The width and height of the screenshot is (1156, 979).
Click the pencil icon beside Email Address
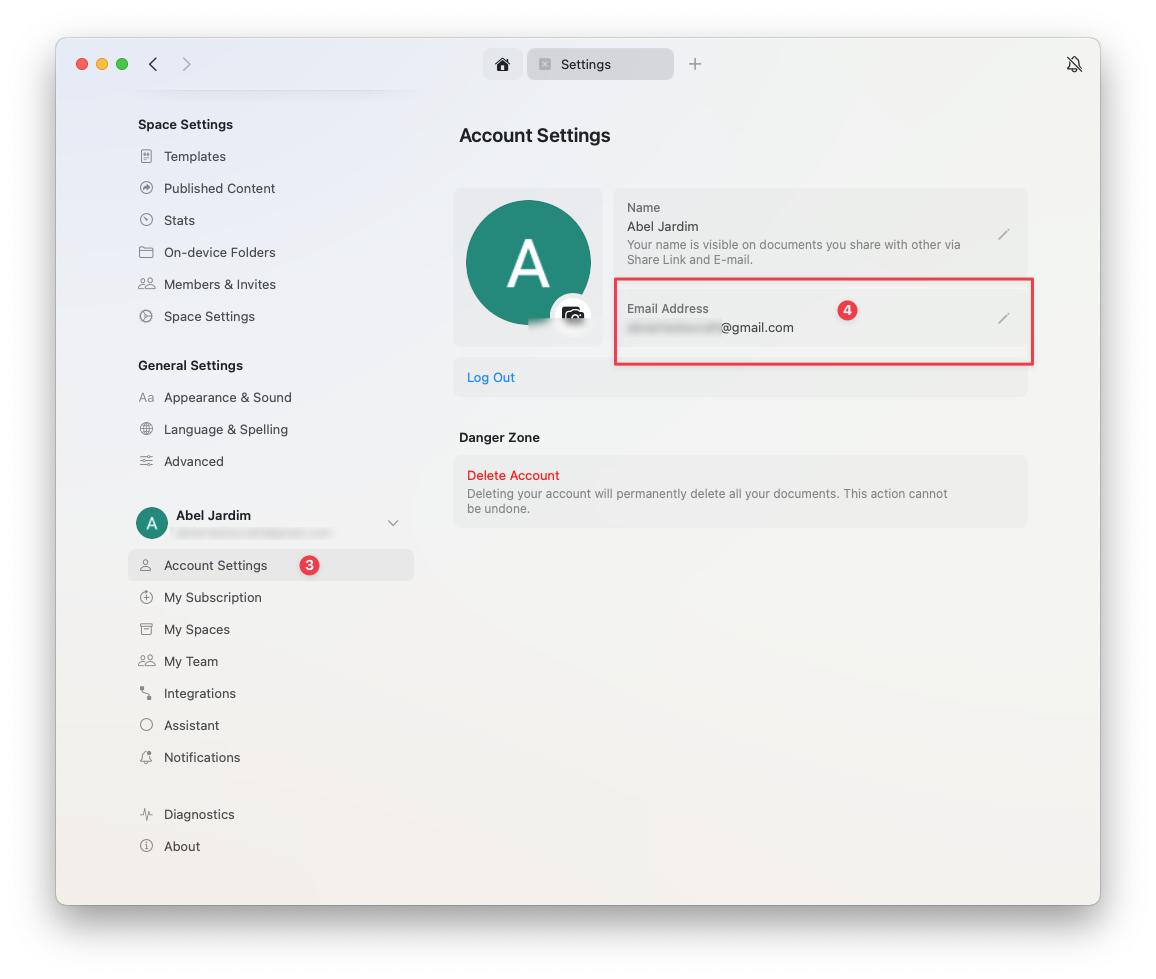(1003, 318)
